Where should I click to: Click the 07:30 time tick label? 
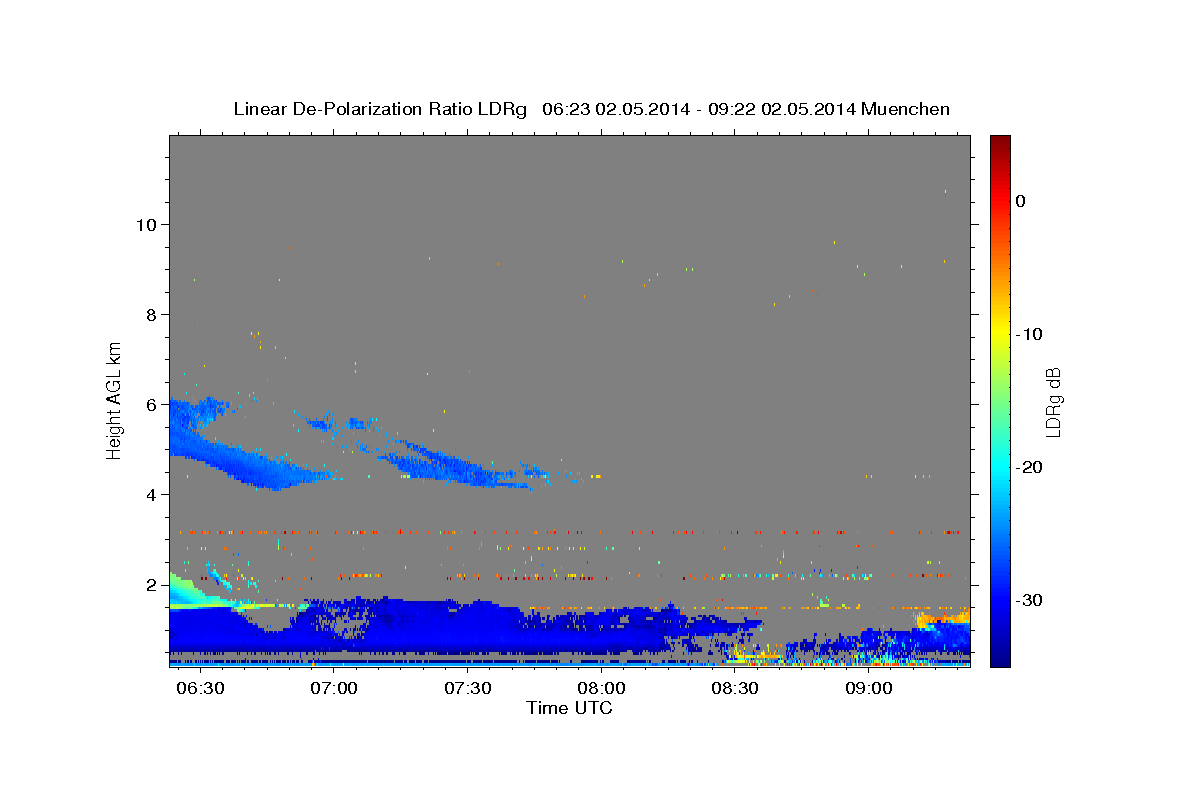pyautogui.click(x=467, y=689)
